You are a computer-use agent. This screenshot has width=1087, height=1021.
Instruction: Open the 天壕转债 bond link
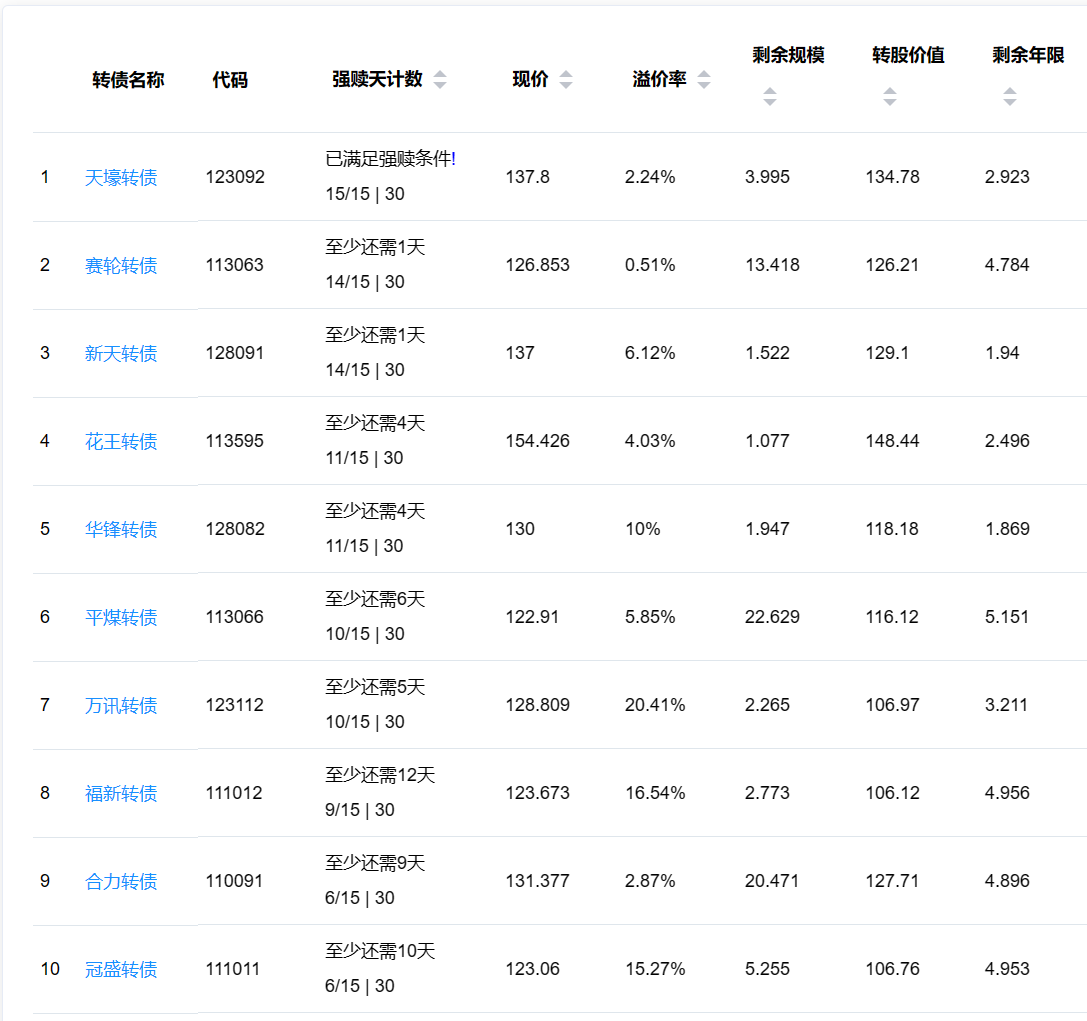pyautogui.click(x=121, y=178)
